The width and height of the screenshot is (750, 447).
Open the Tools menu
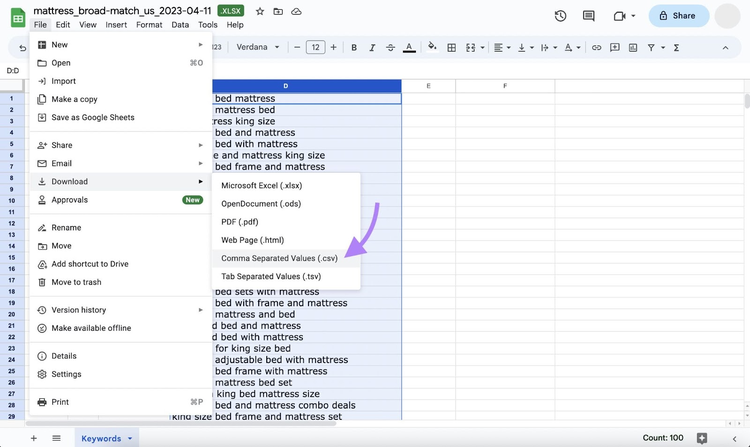(x=208, y=25)
